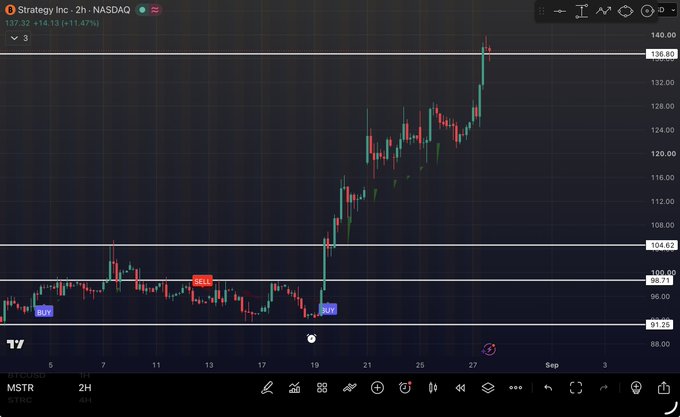Change chart type via candles icon

click(x=432, y=388)
